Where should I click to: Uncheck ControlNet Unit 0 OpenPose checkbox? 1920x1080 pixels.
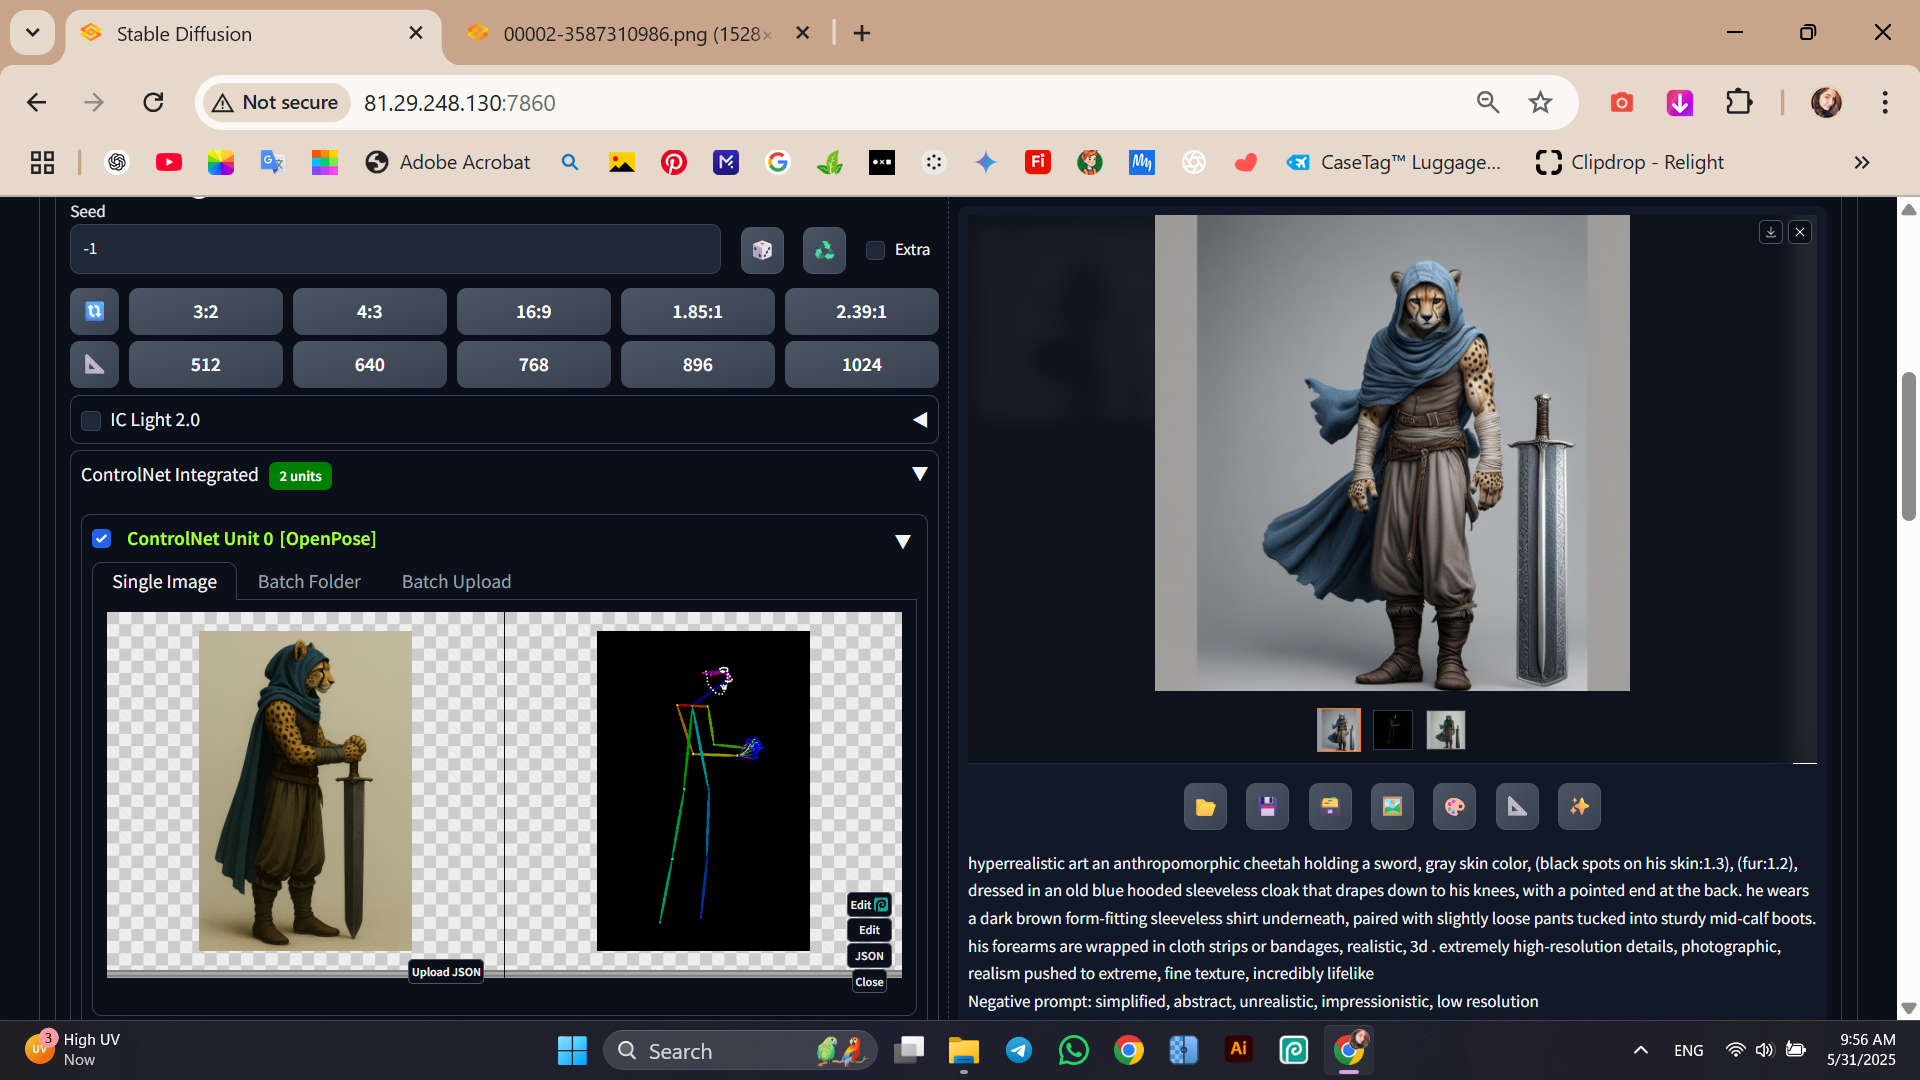tap(102, 539)
